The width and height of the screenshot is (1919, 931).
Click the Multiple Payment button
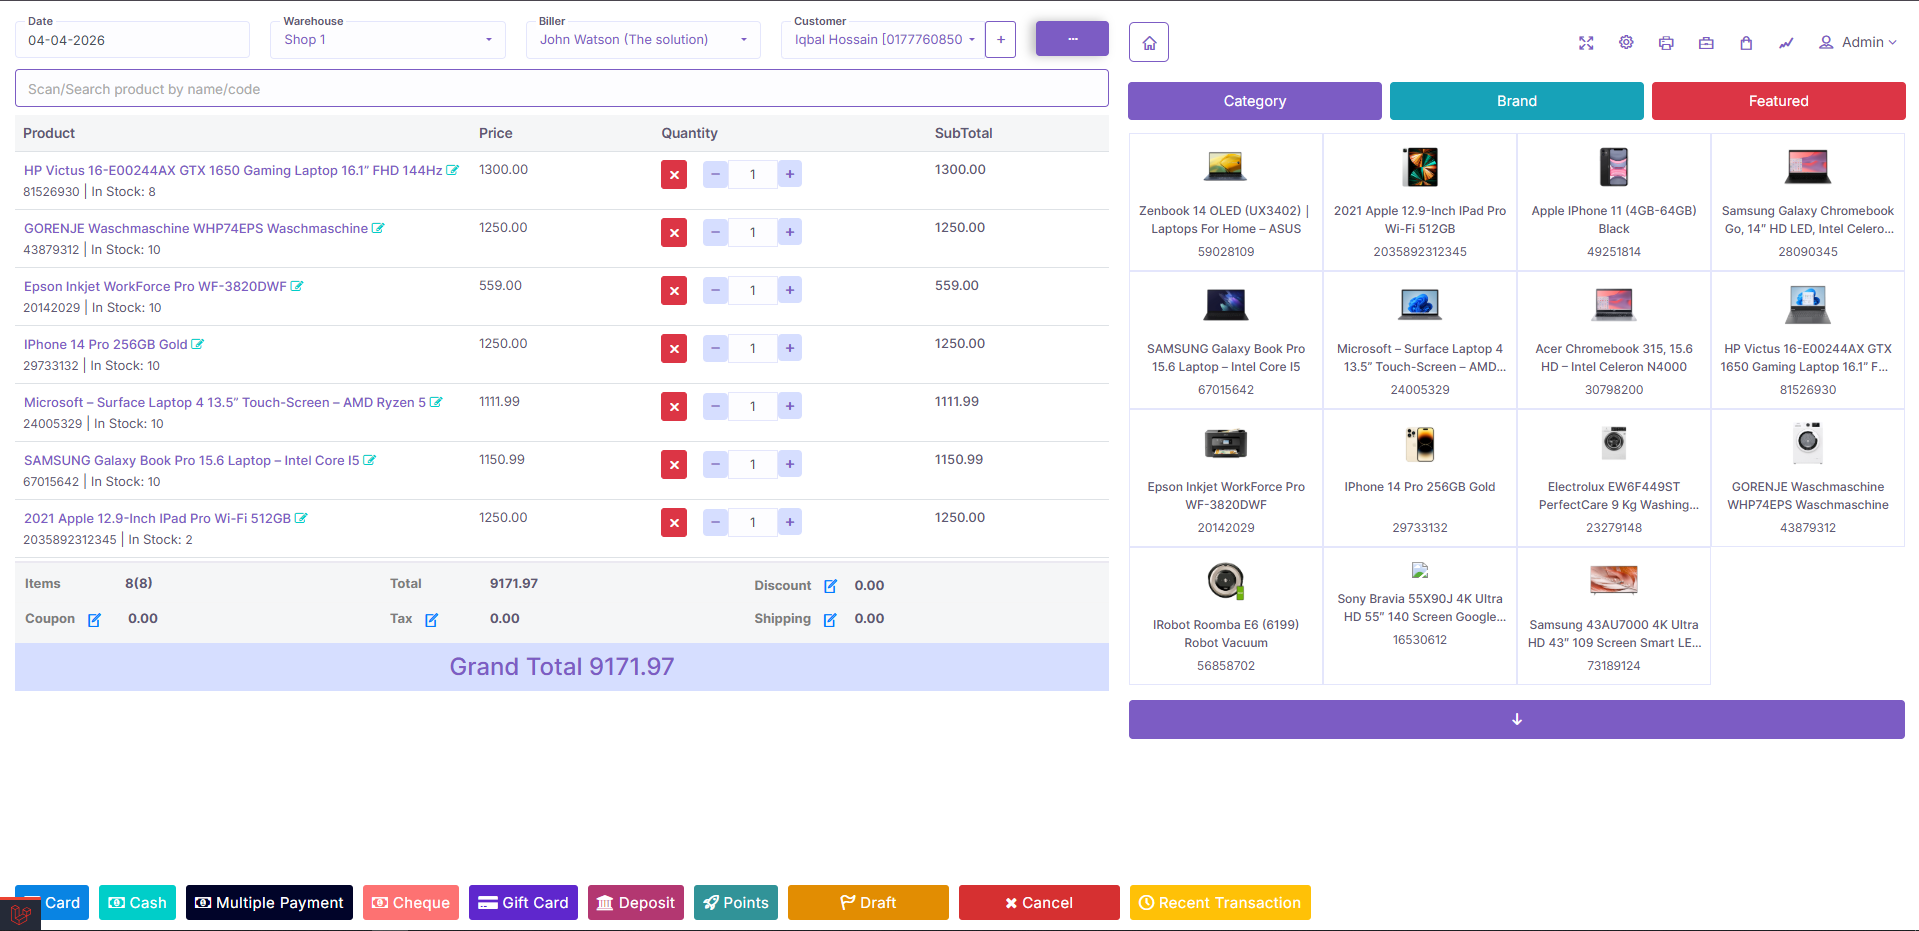[x=269, y=902]
